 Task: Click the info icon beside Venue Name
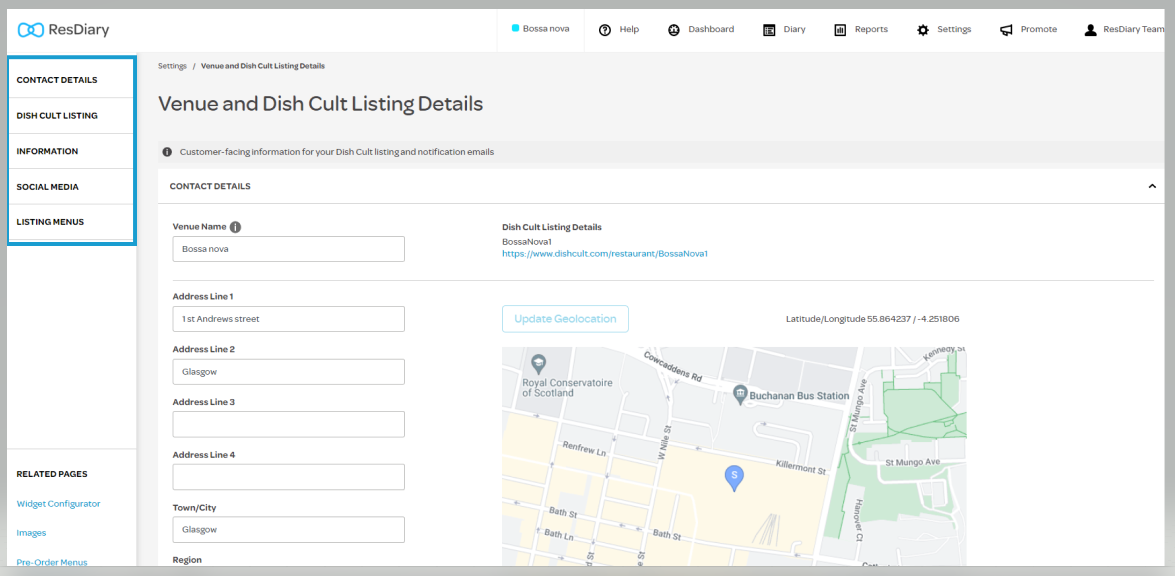coord(235,227)
